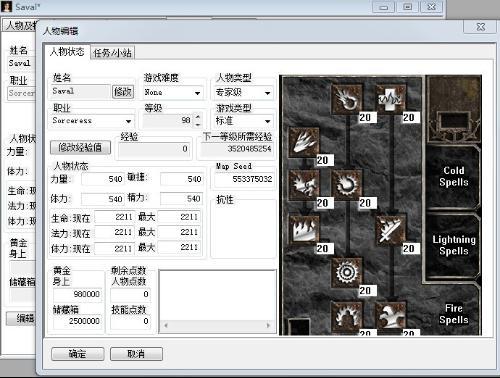Increase the 等级 level with the up arrow
This screenshot has height=378, width=500.
pos(198,117)
